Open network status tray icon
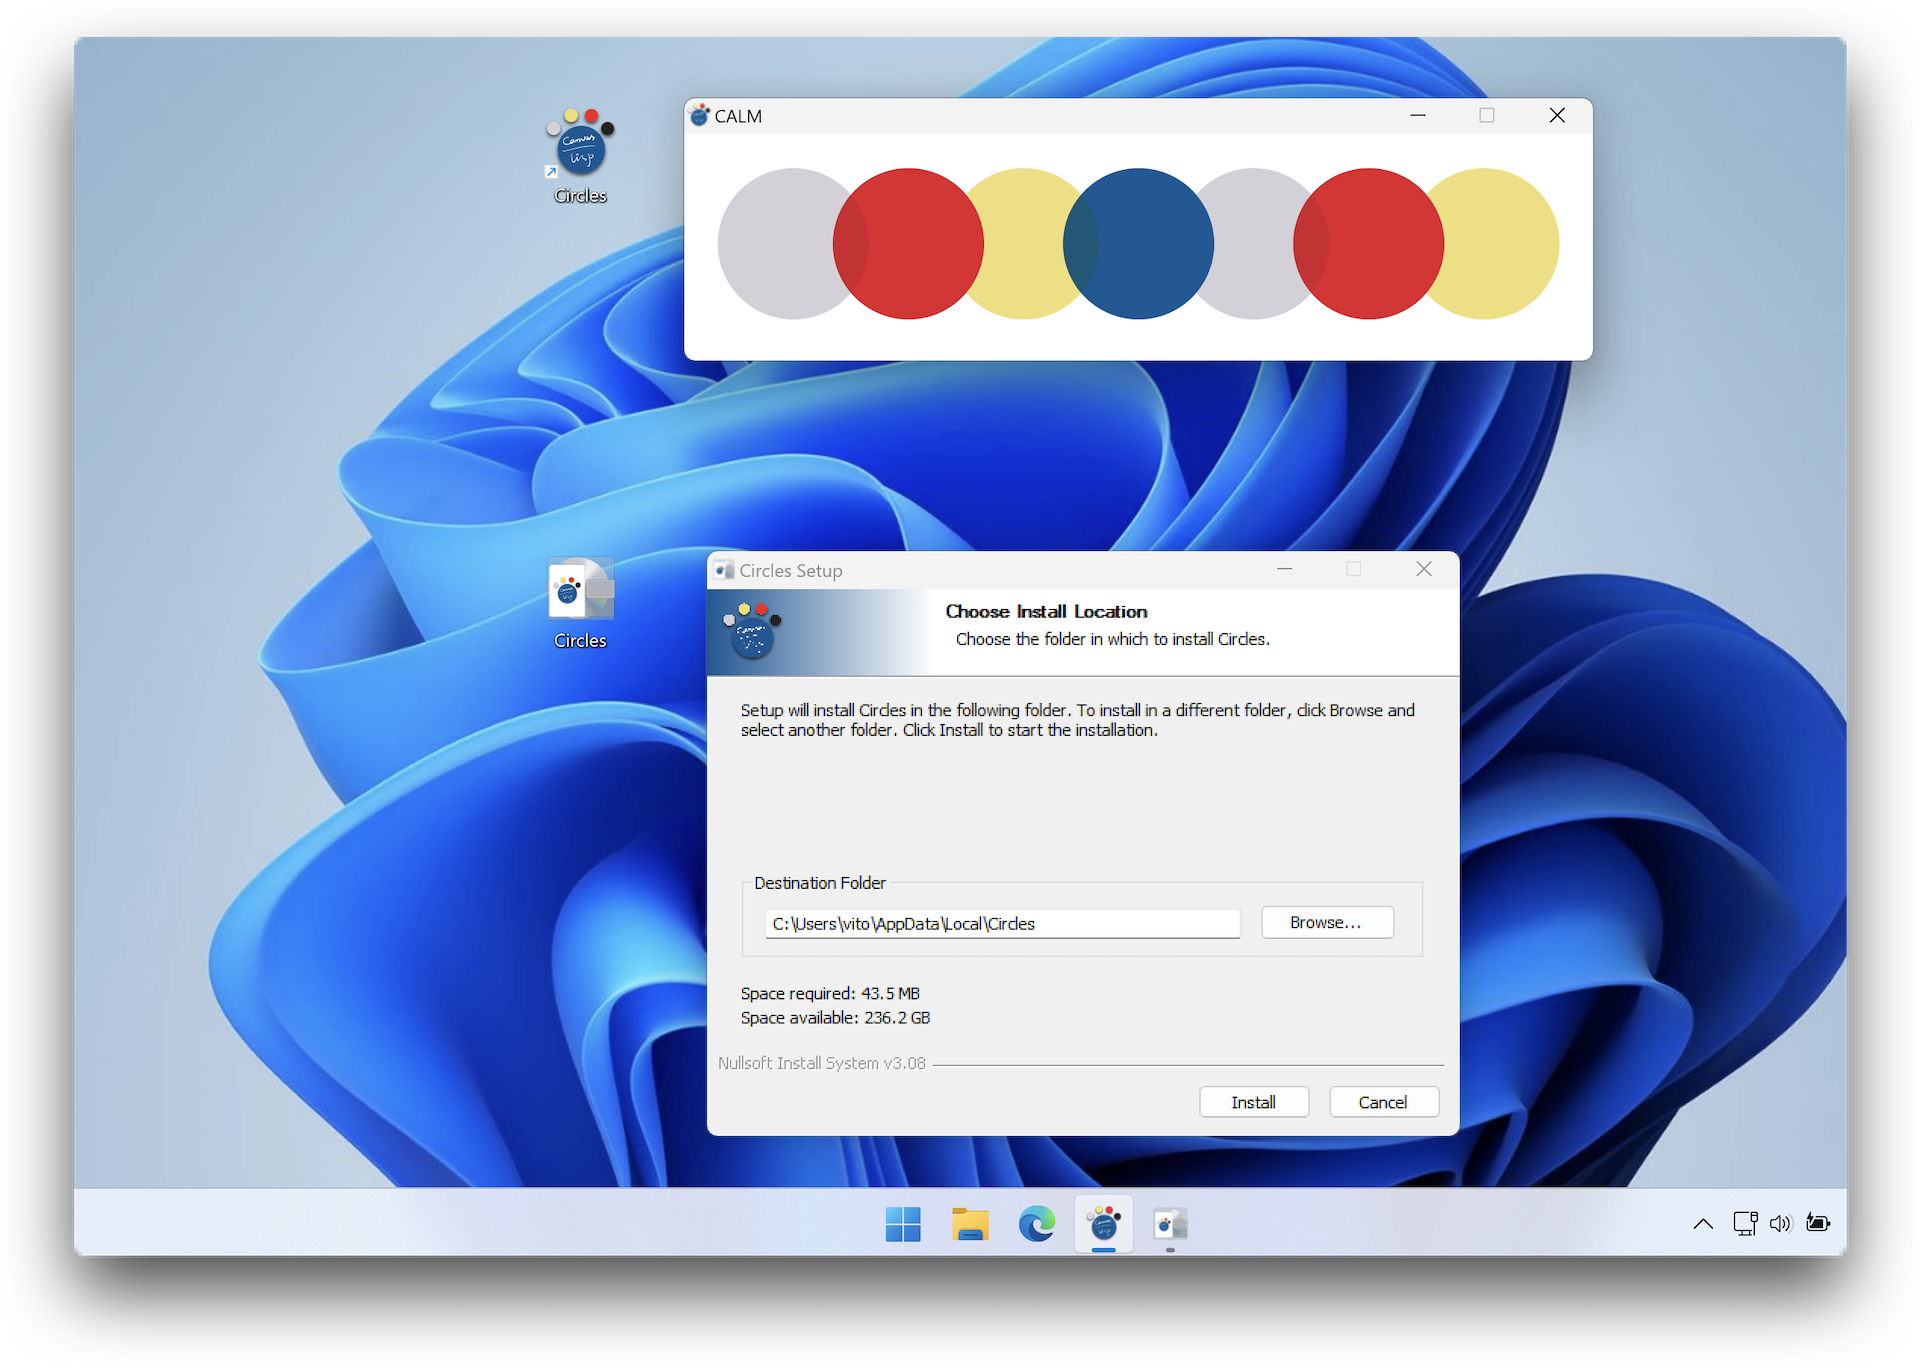This screenshot has height=1366, width=1920. (1745, 1223)
